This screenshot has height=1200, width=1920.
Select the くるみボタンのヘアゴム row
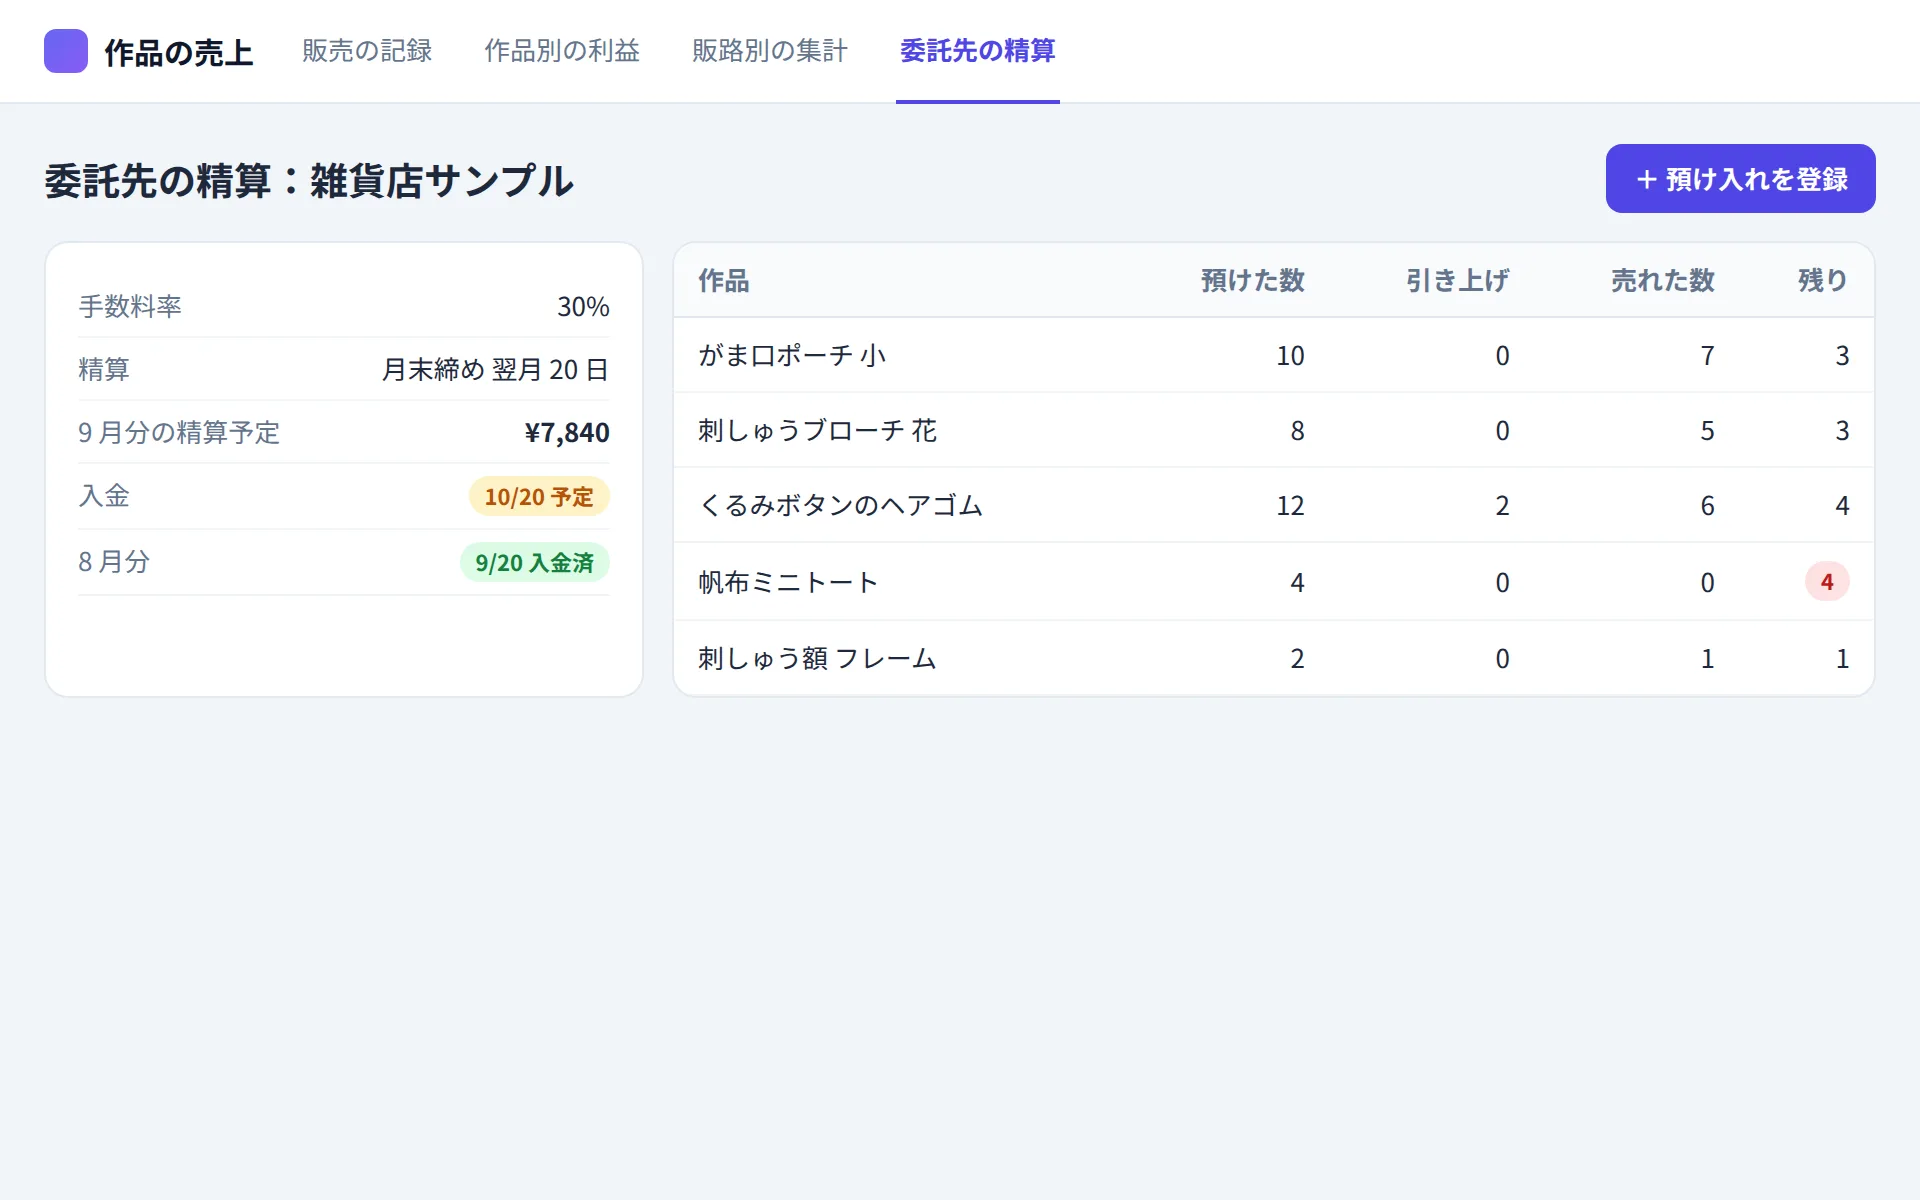1274,505
